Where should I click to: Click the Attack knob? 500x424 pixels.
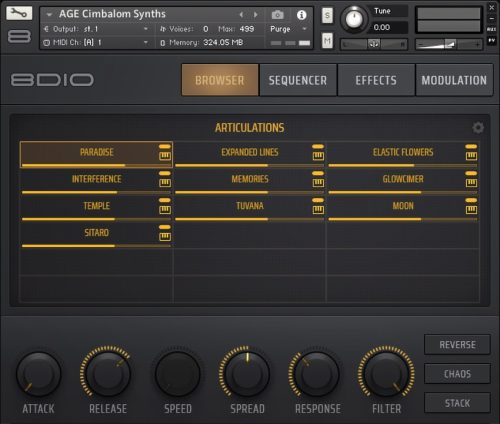39,374
